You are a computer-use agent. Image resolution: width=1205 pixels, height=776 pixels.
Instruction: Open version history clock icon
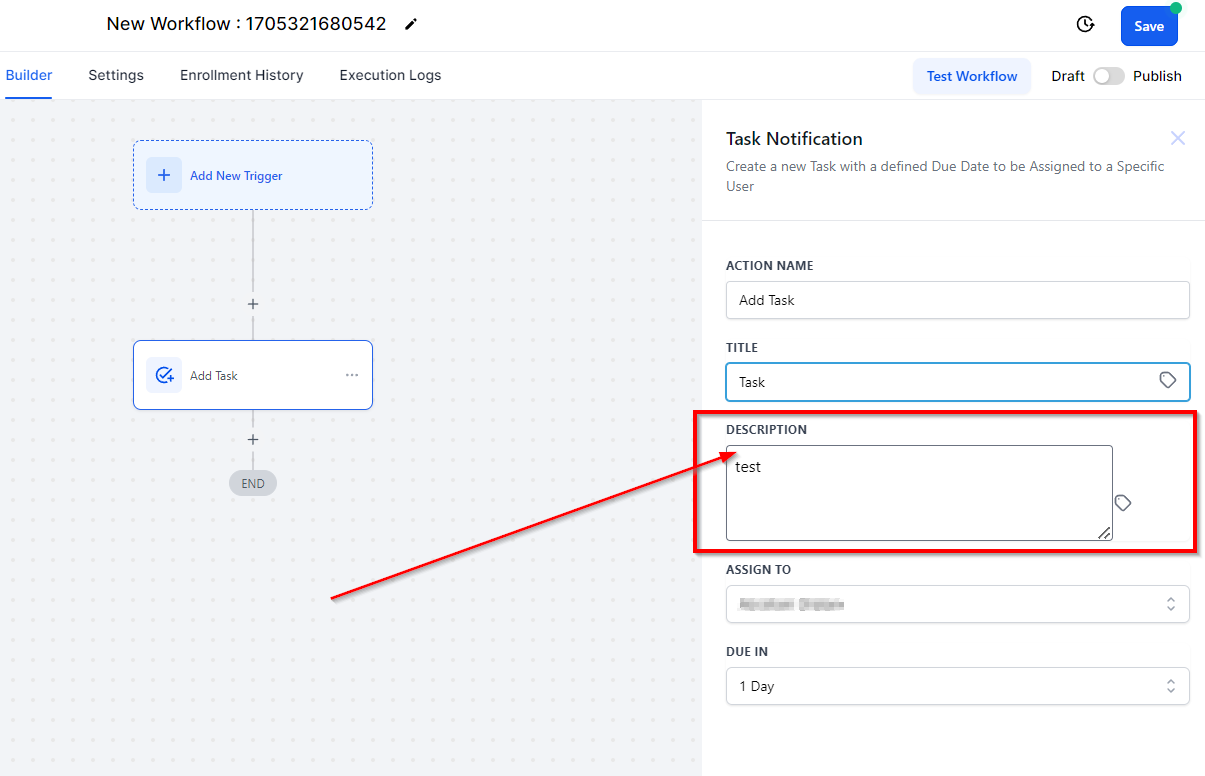1085,25
